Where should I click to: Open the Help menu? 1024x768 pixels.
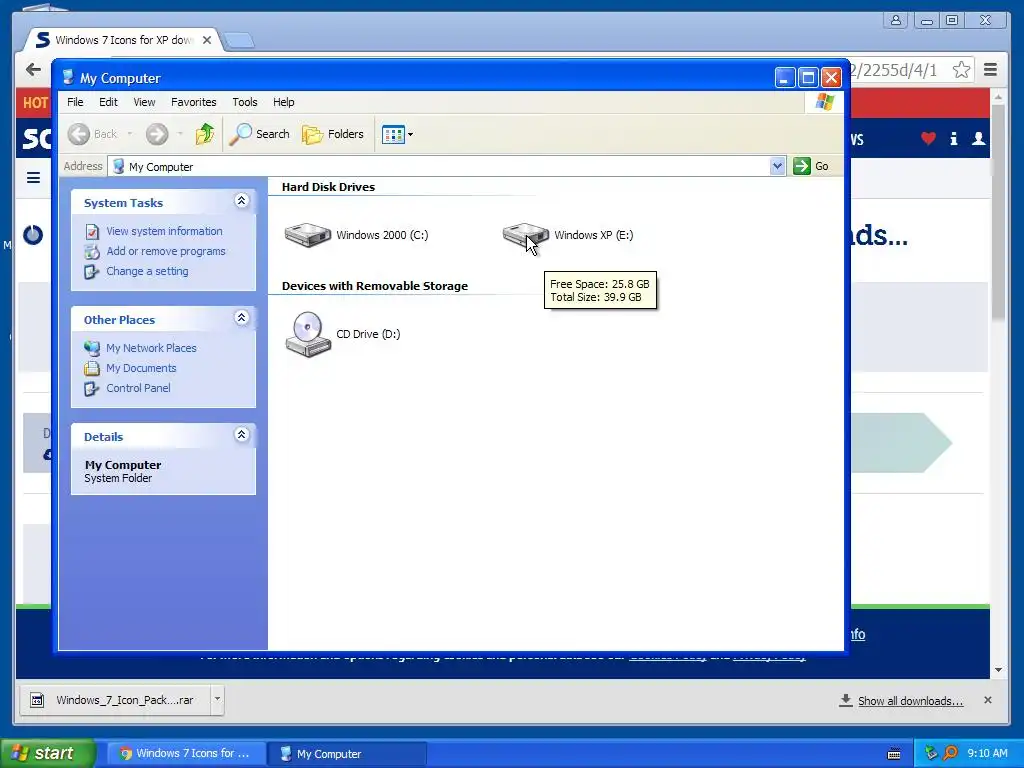(x=283, y=102)
